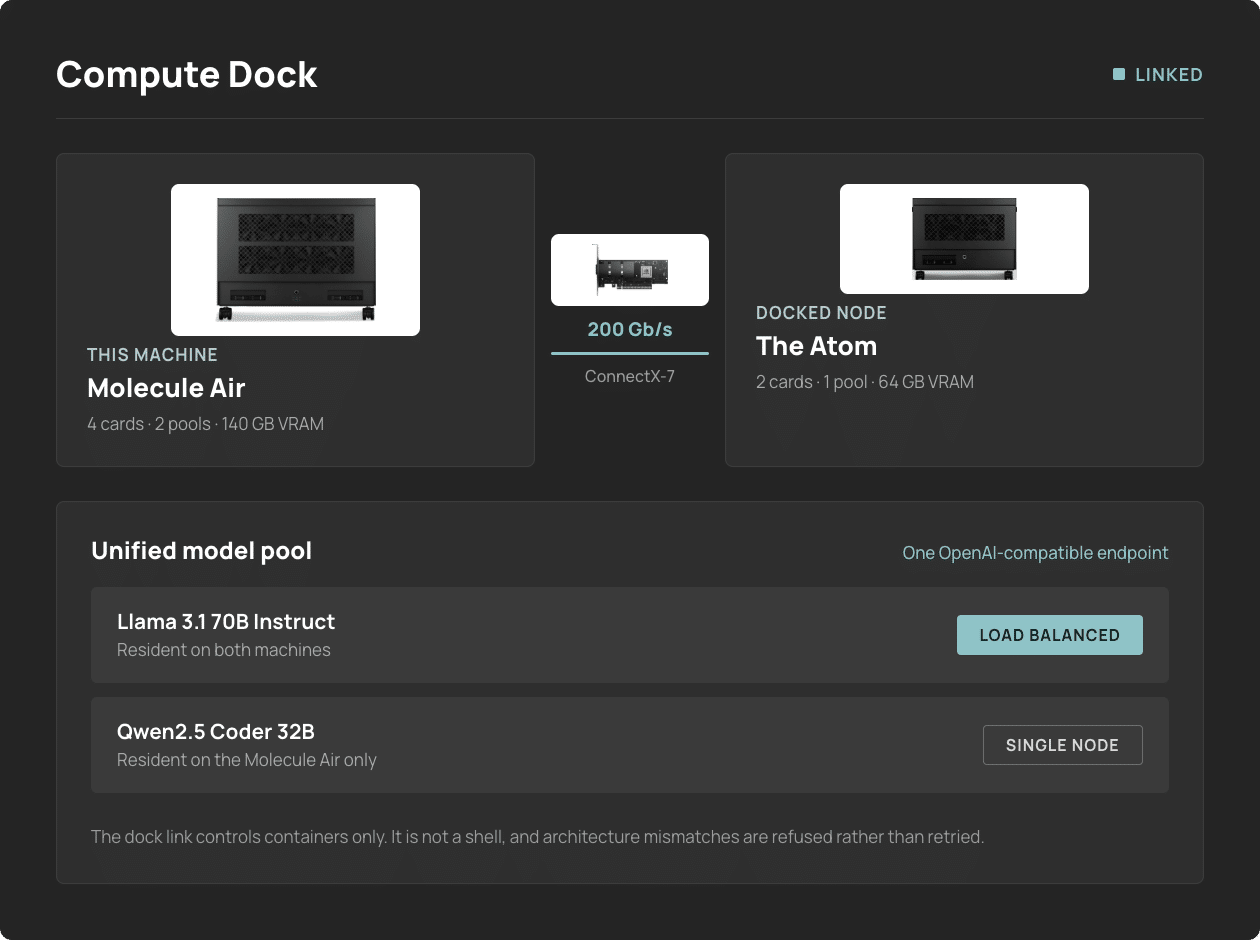Click One OpenAI-compatible endpoint link
Screen dimensions: 1260x940
pyautogui.click(x=1035, y=553)
